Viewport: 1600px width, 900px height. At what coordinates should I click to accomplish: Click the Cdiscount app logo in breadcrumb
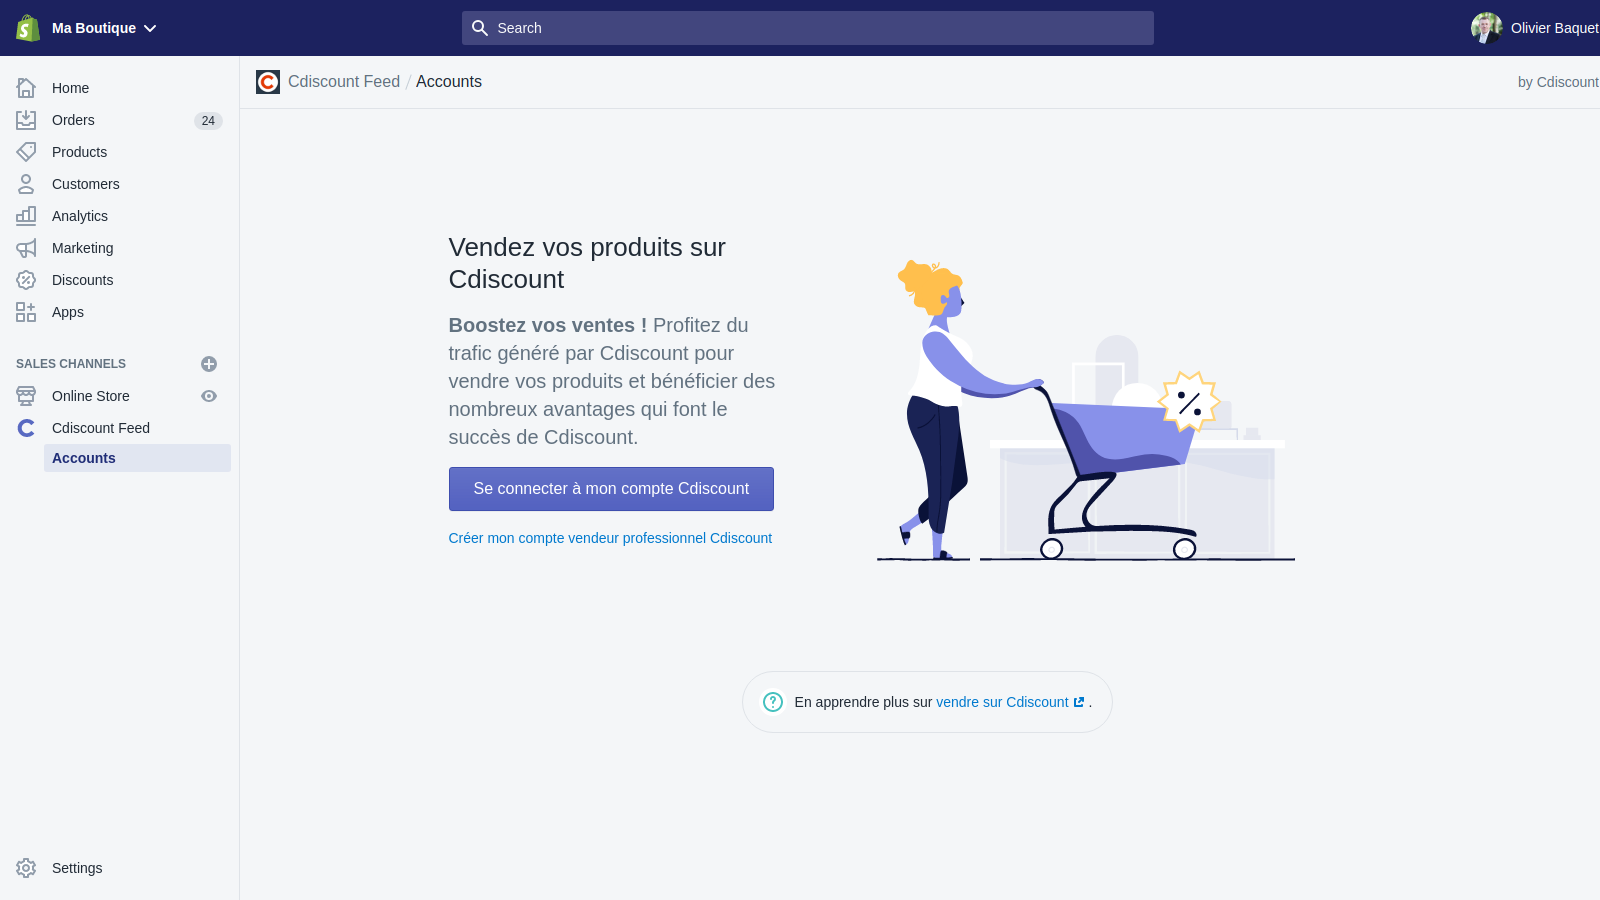point(268,82)
